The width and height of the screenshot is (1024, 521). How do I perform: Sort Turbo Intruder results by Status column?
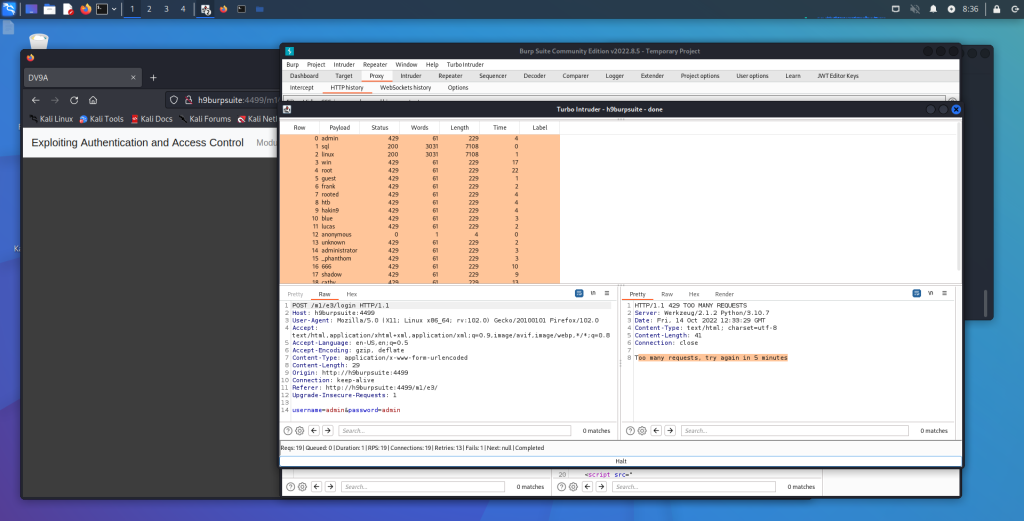coord(379,127)
